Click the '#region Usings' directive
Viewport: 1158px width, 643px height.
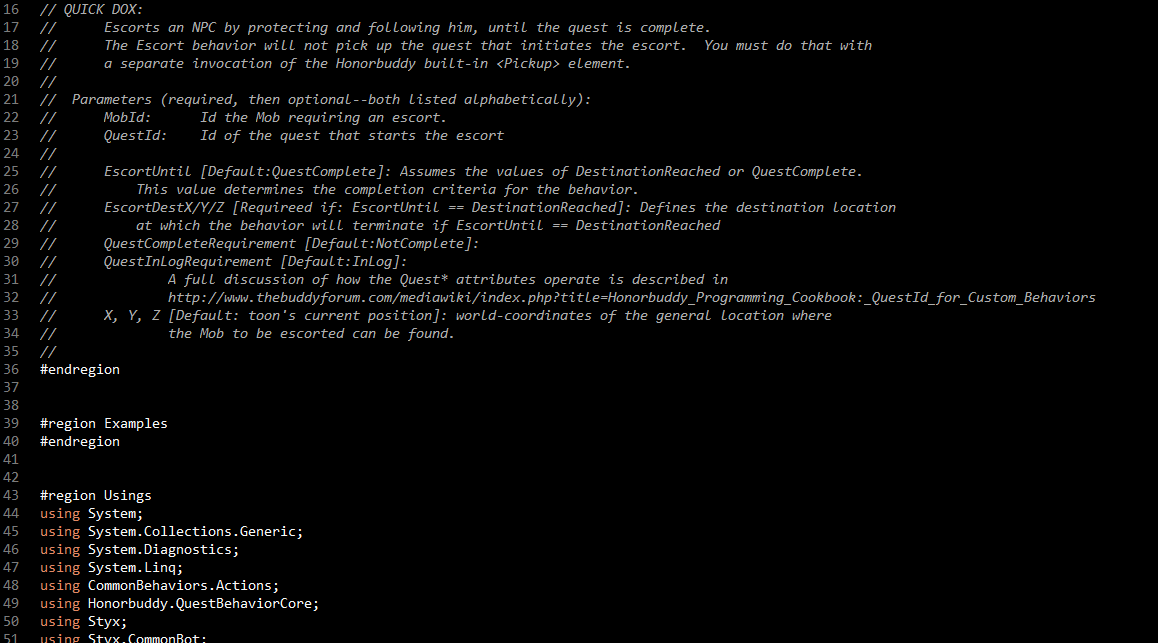[x=95, y=495]
